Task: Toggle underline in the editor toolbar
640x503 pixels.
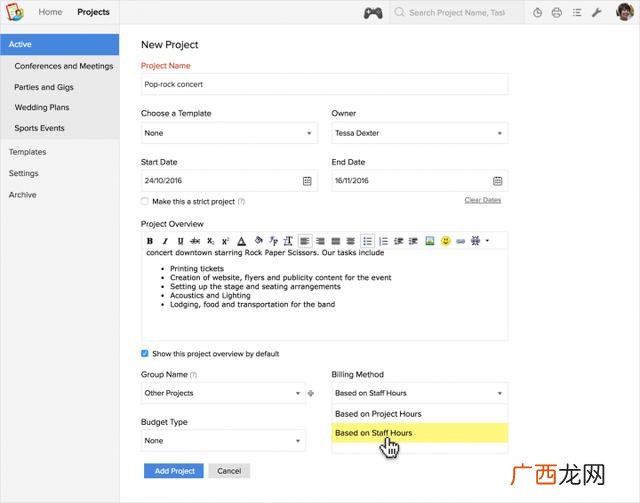Action: pyautogui.click(x=180, y=241)
